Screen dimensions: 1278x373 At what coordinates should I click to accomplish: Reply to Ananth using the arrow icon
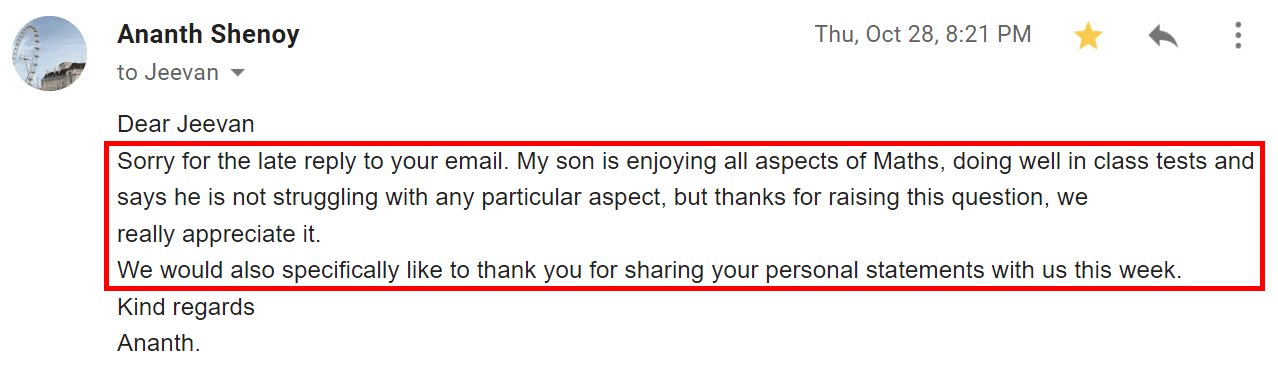click(x=1163, y=37)
